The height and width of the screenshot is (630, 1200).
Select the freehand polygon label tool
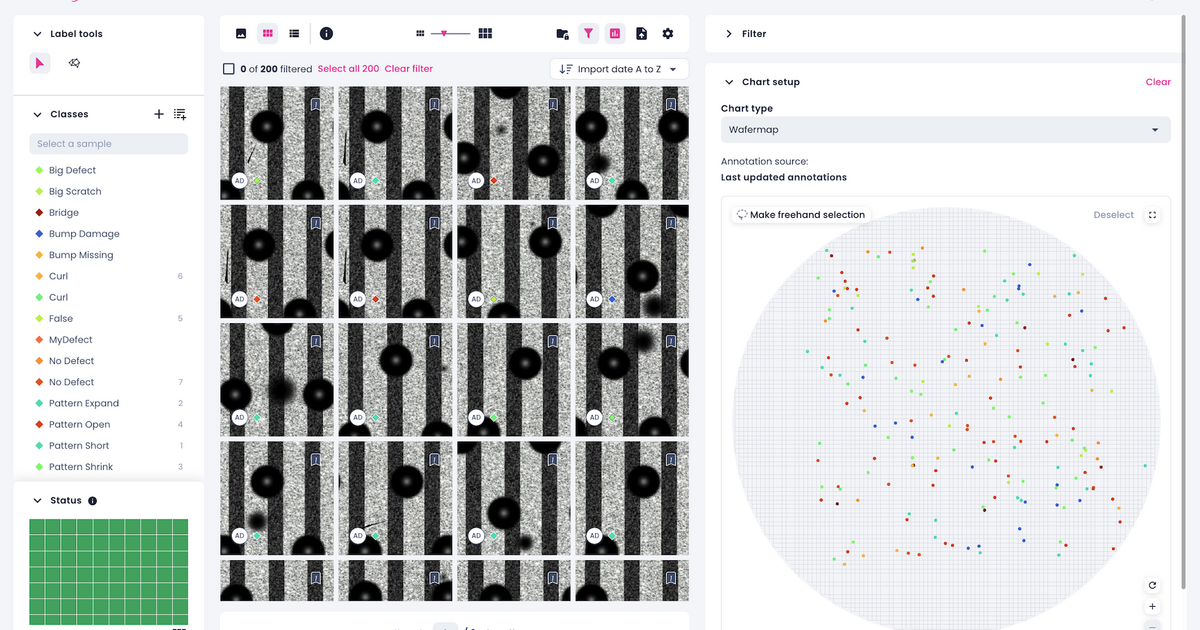(73, 62)
